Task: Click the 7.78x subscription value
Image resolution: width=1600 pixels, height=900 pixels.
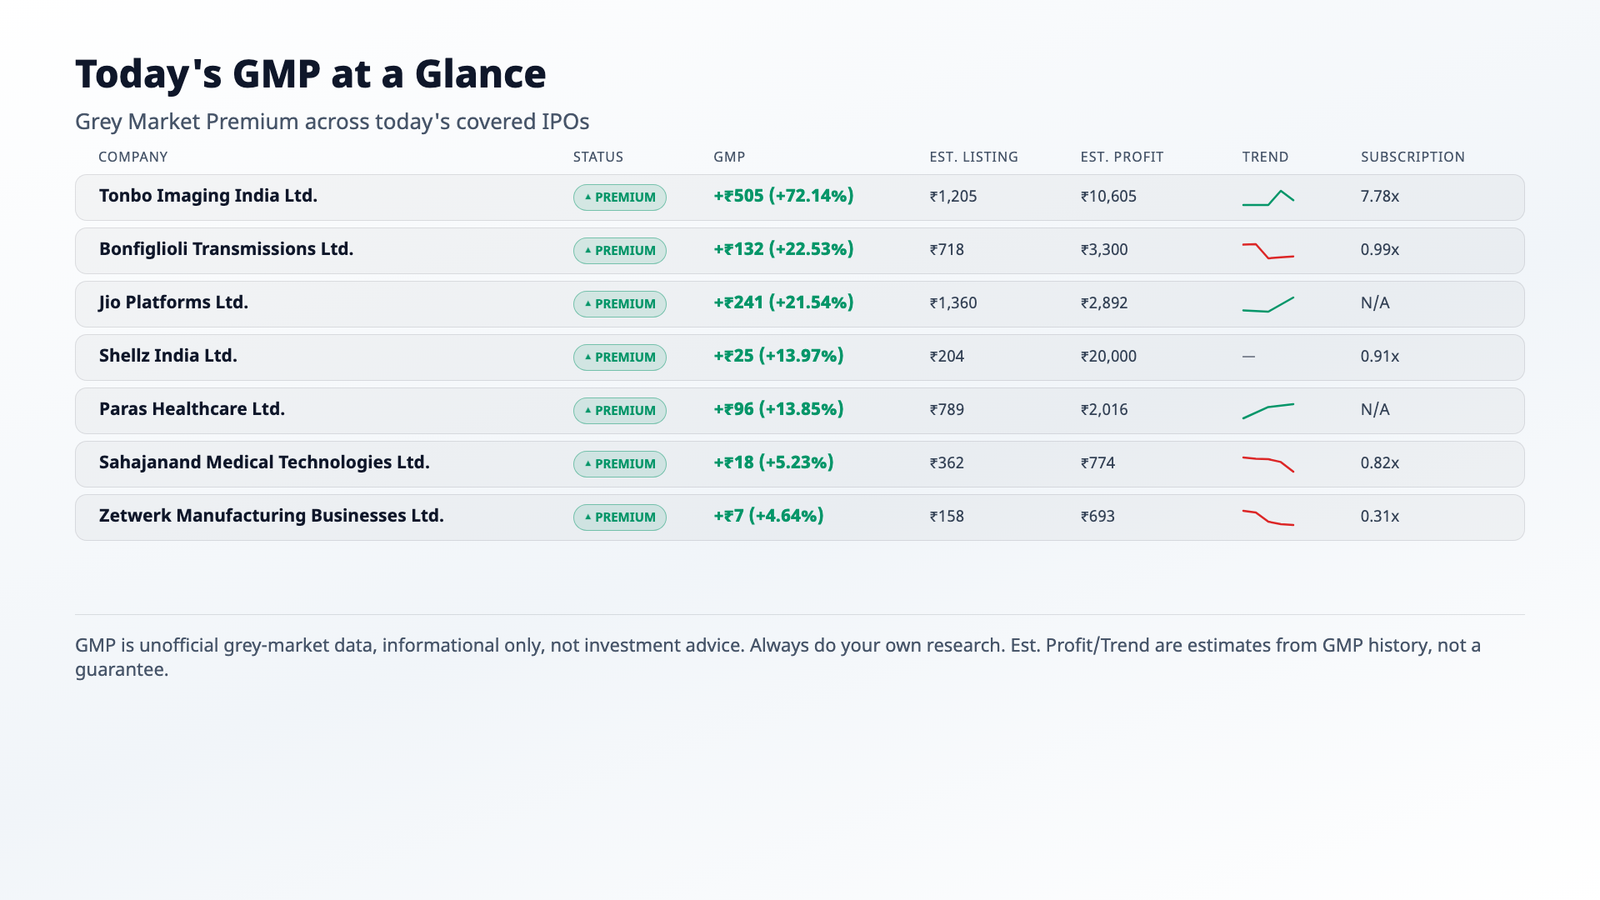Action: [1380, 197]
